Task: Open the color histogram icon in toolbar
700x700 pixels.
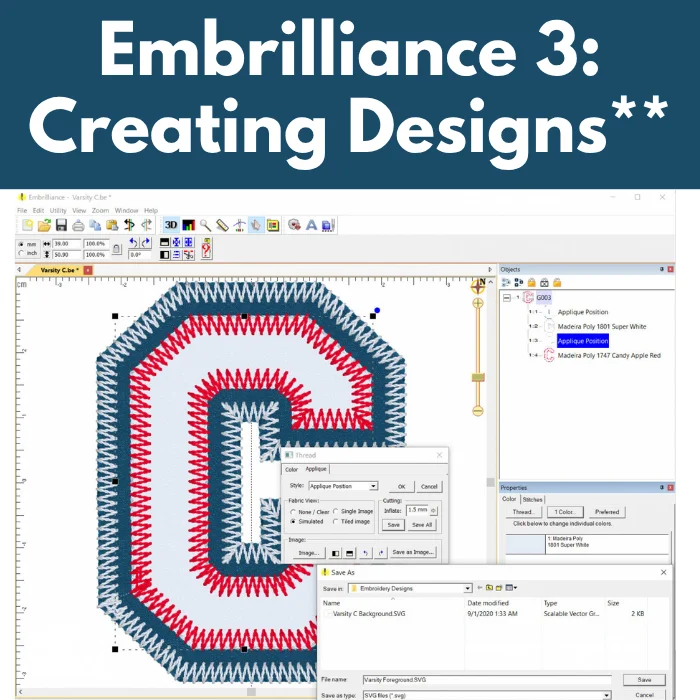Action: pyautogui.click(x=188, y=225)
